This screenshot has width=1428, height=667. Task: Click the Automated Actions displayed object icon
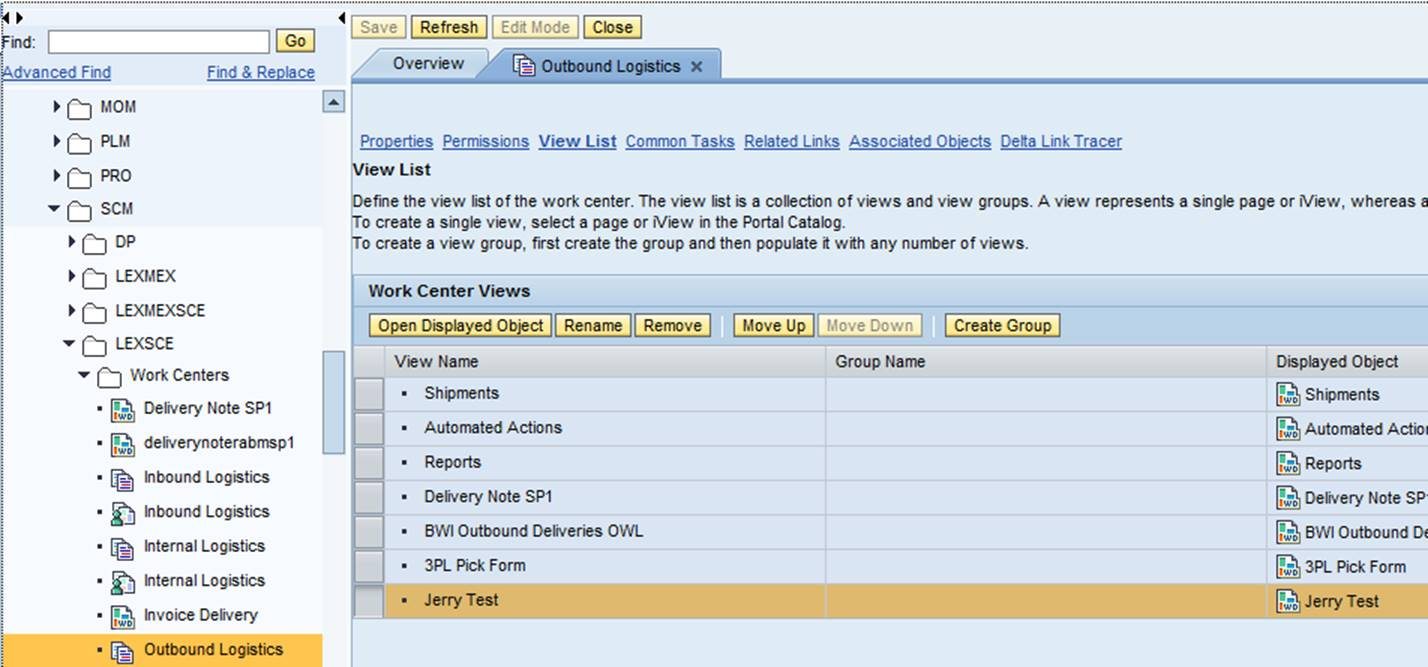pos(1288,429)
